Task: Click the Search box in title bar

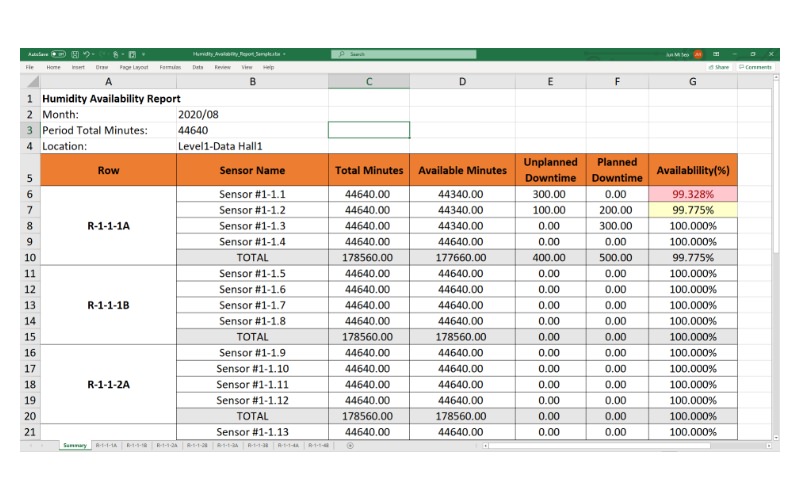Action: click(400, 54)
